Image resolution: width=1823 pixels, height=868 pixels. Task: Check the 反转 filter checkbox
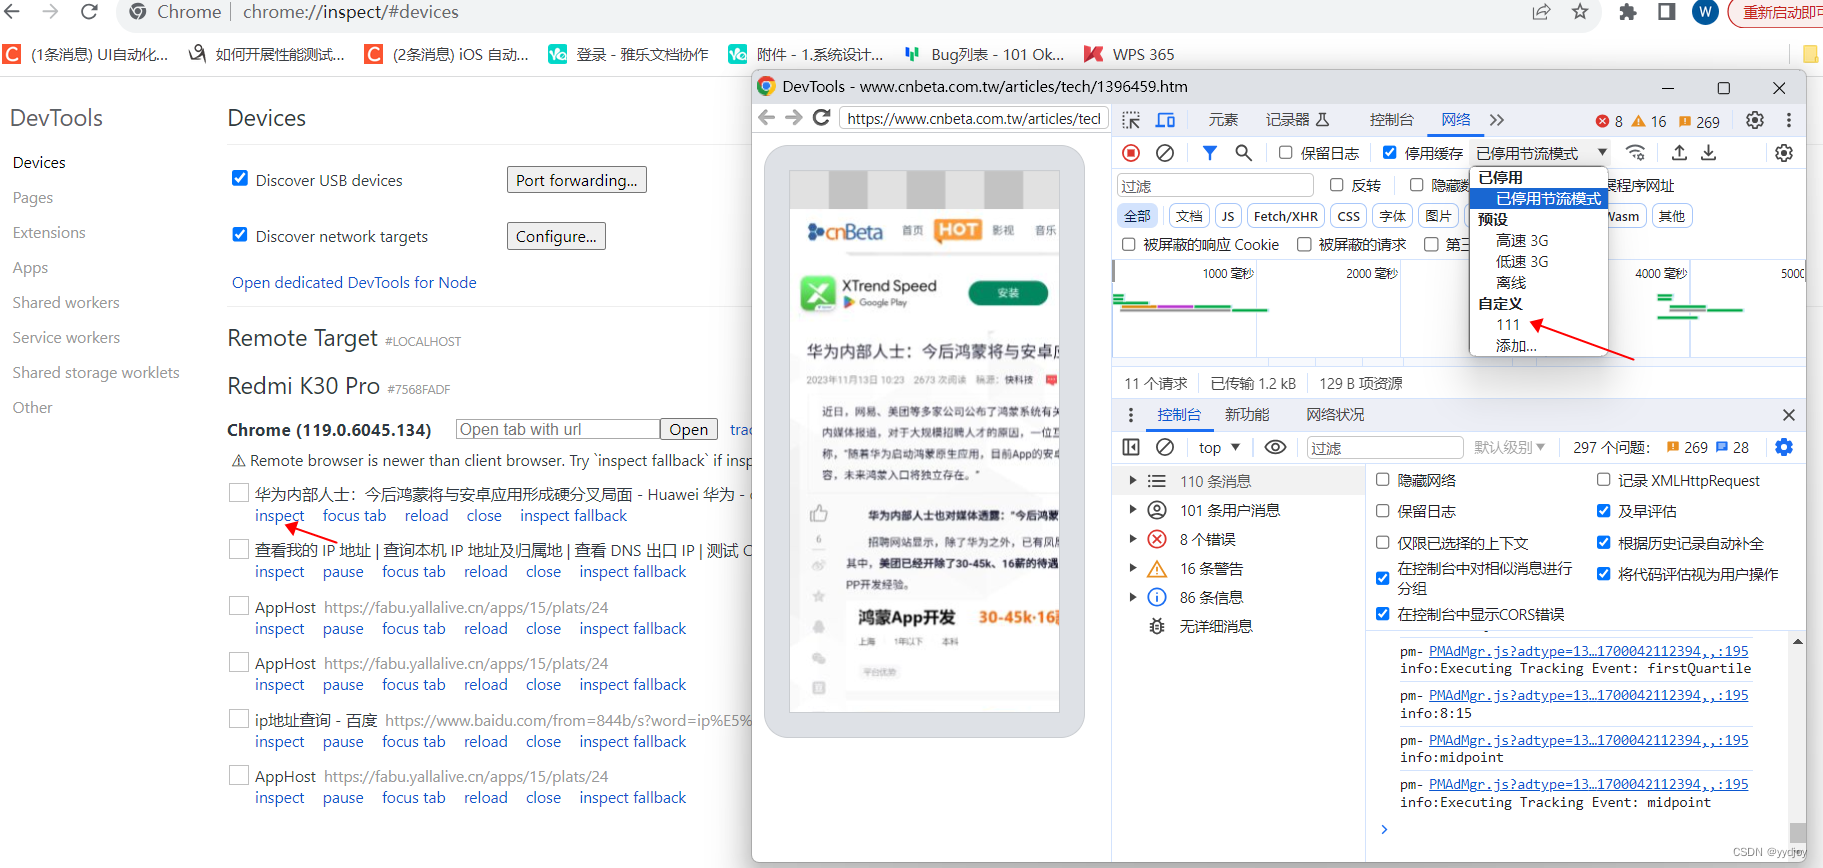(1337, 185)
